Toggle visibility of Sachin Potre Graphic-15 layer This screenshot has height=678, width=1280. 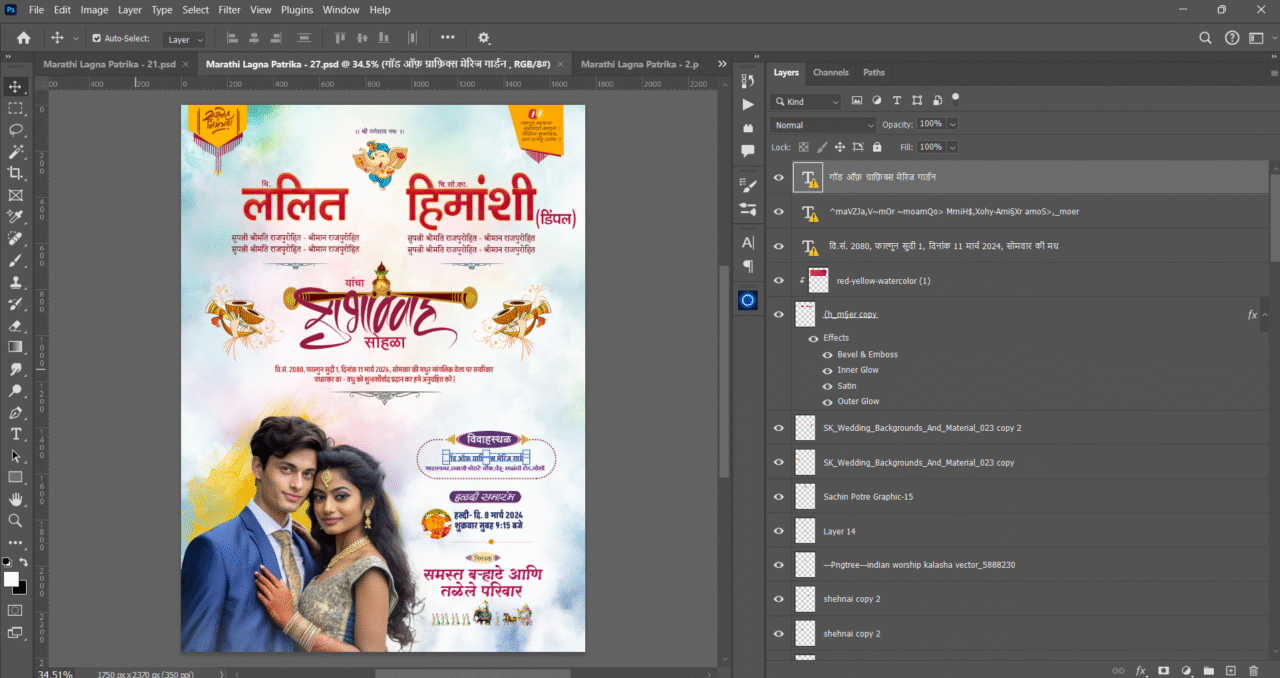pos(779,496)
